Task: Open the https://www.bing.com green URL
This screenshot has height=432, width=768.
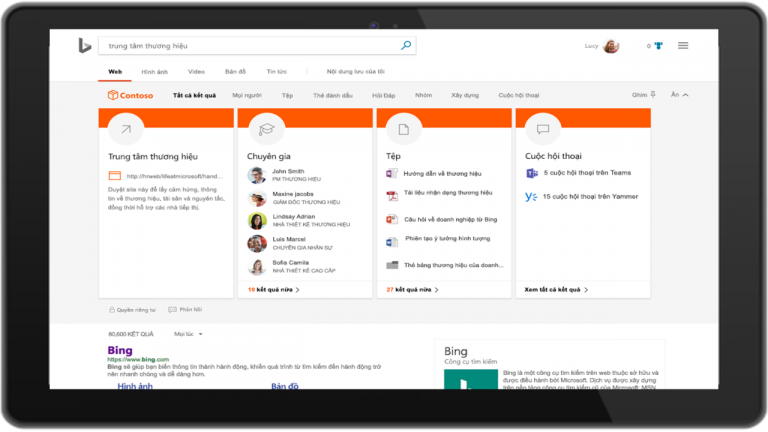Action: point(138,360)
